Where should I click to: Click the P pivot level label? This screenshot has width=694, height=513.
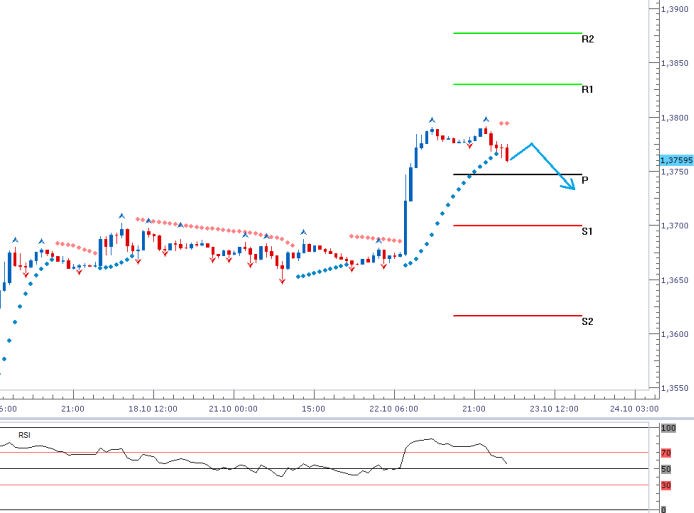585,180
